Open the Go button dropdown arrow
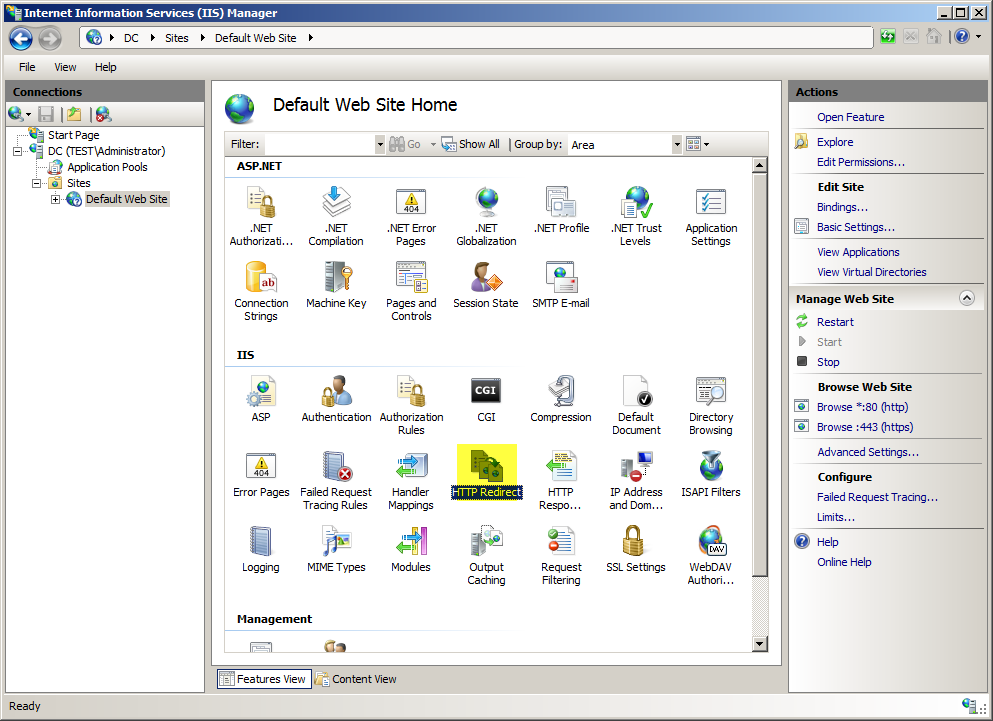This screenshot has height=721, width=993. (x=433, y=144)
